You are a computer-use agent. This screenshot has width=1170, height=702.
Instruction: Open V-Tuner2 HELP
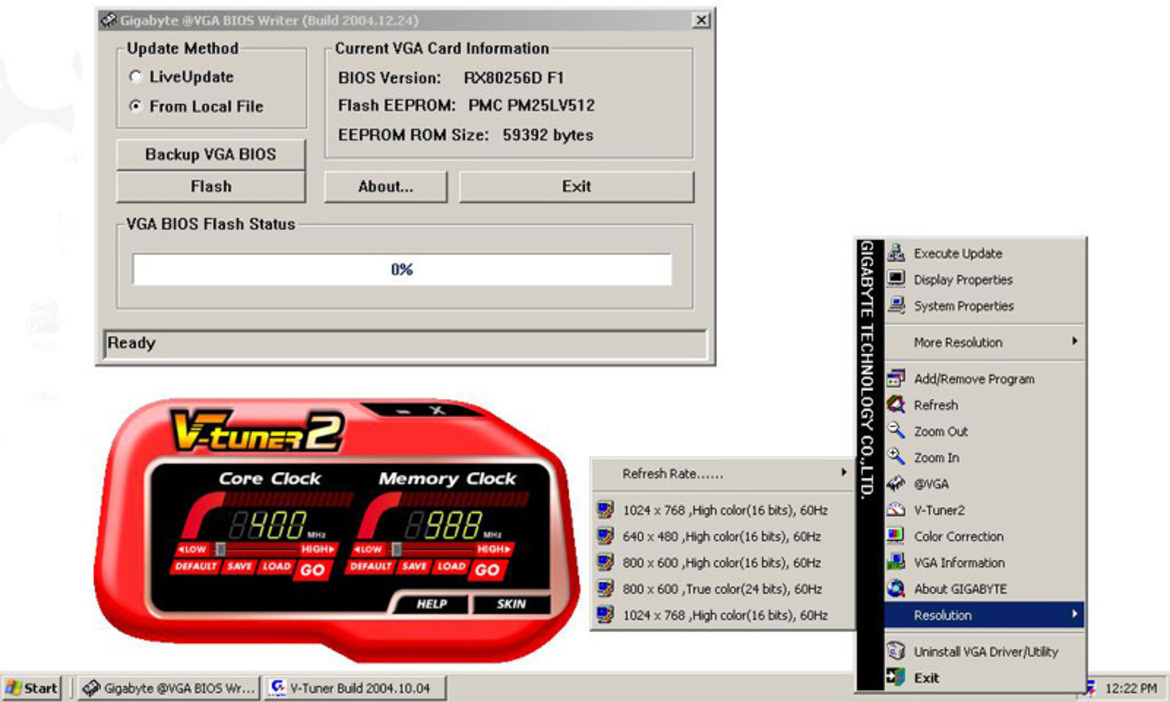(x=431, y=604)
